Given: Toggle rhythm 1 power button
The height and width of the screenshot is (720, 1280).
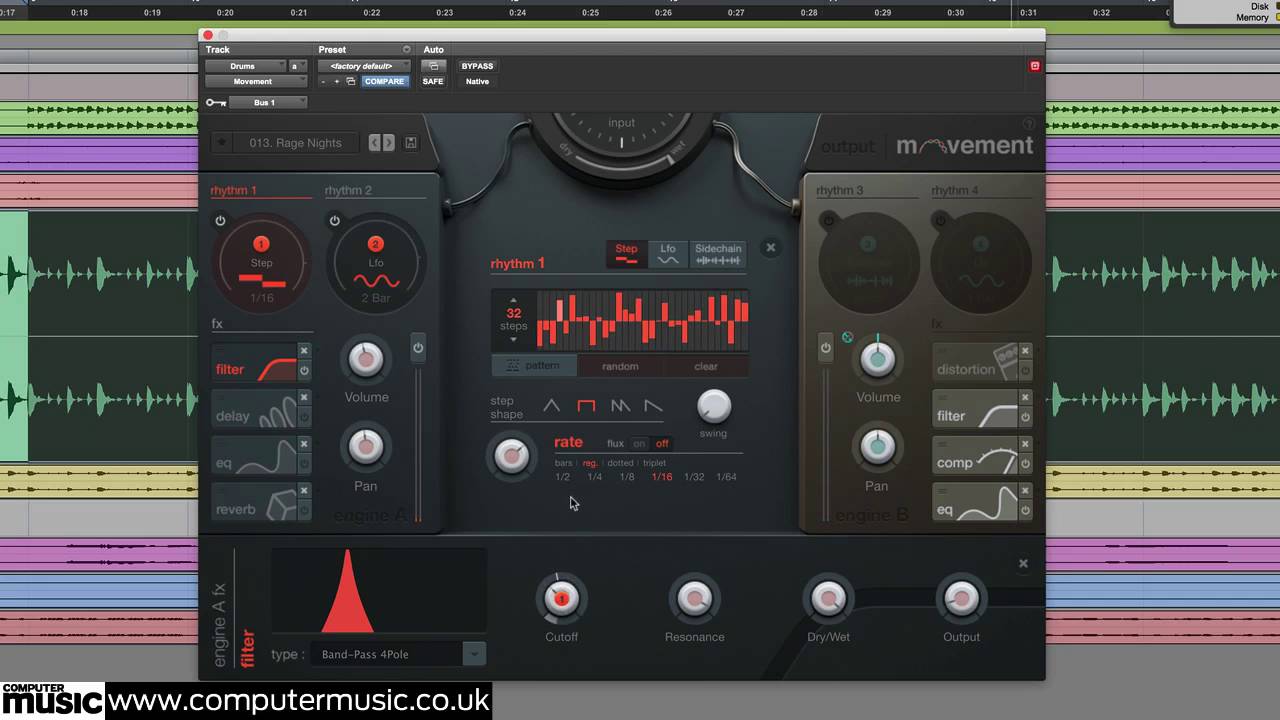Looking at the screenshot, I should pos(220,220).
